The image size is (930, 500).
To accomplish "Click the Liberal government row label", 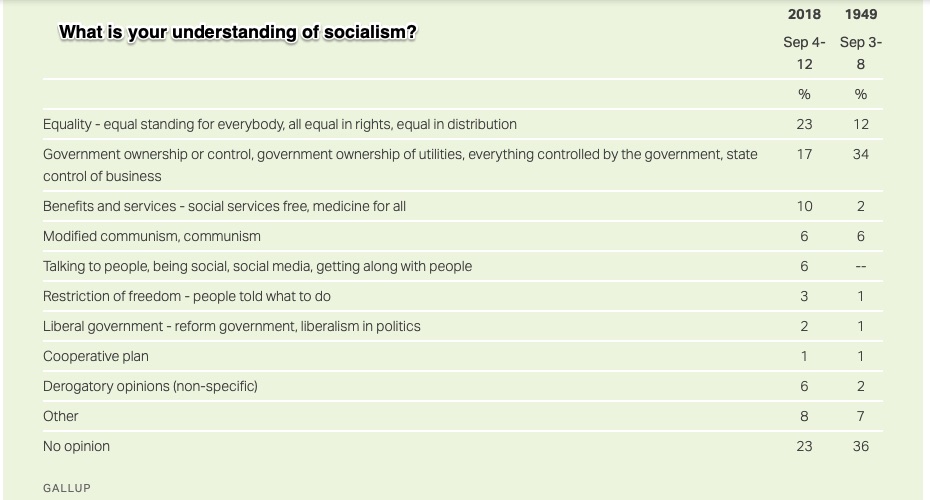I will 231,326.
